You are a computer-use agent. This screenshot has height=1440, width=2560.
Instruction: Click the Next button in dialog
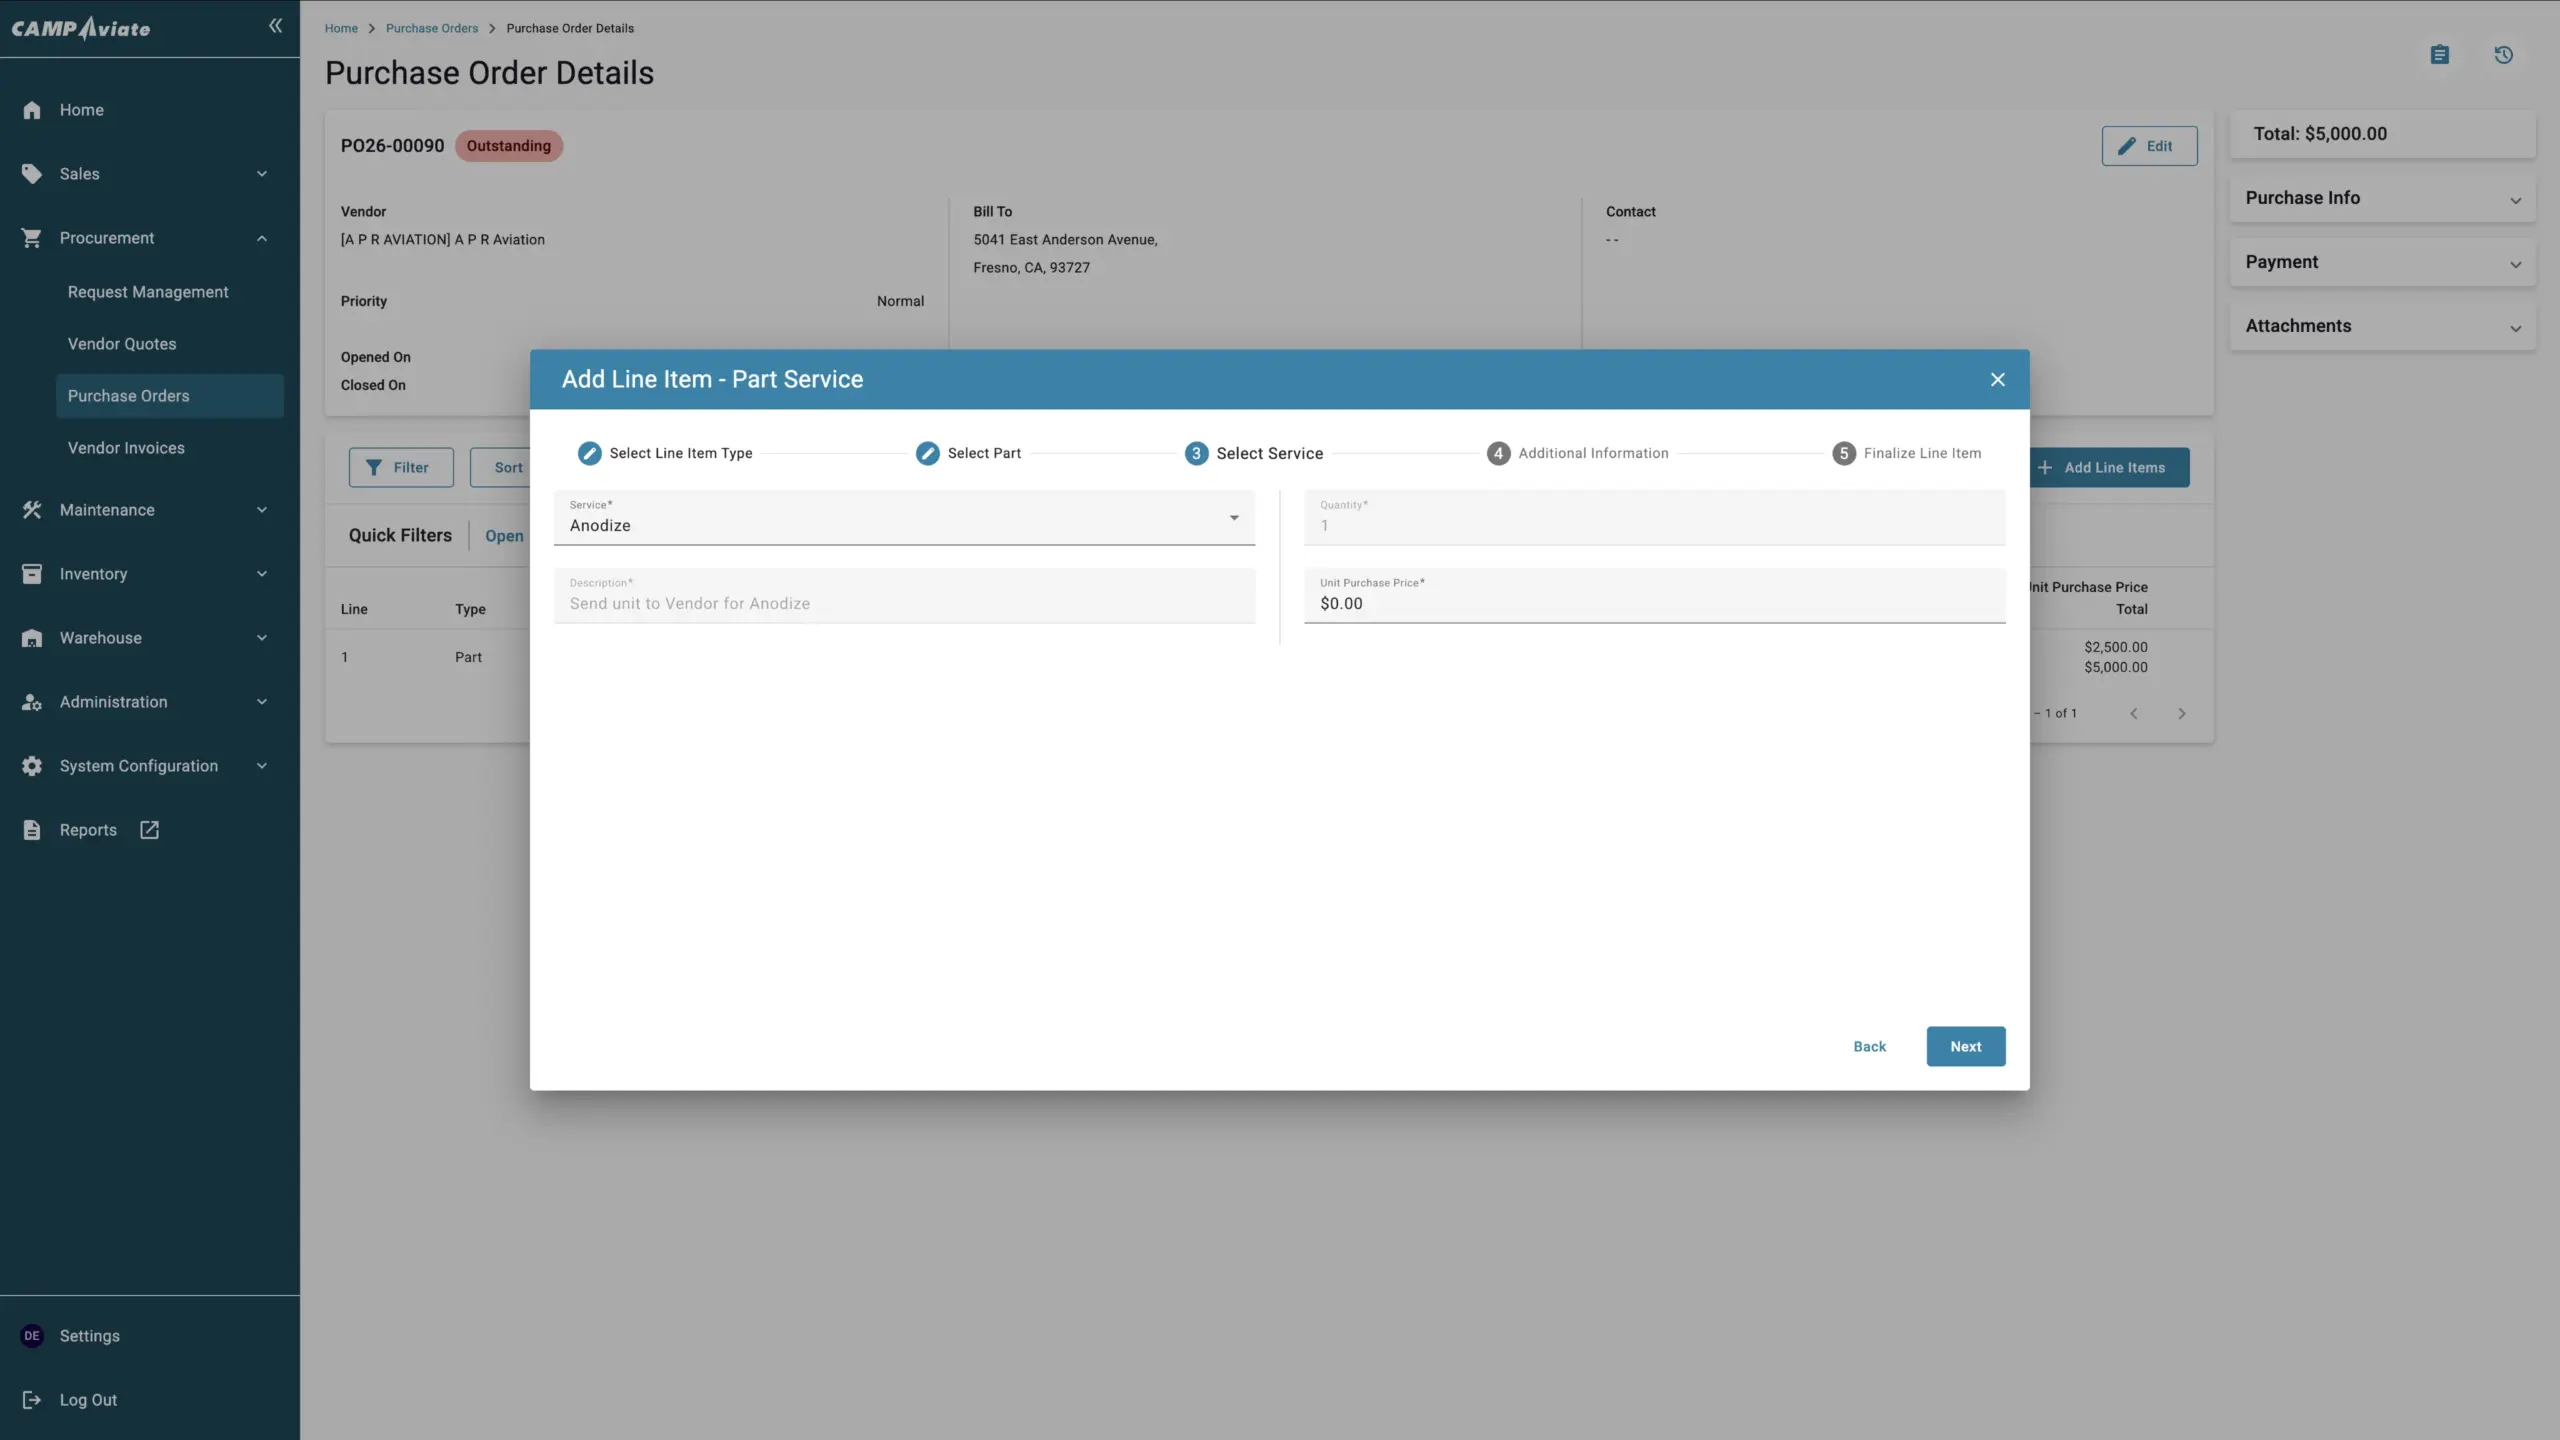tap(1965, 1046)
